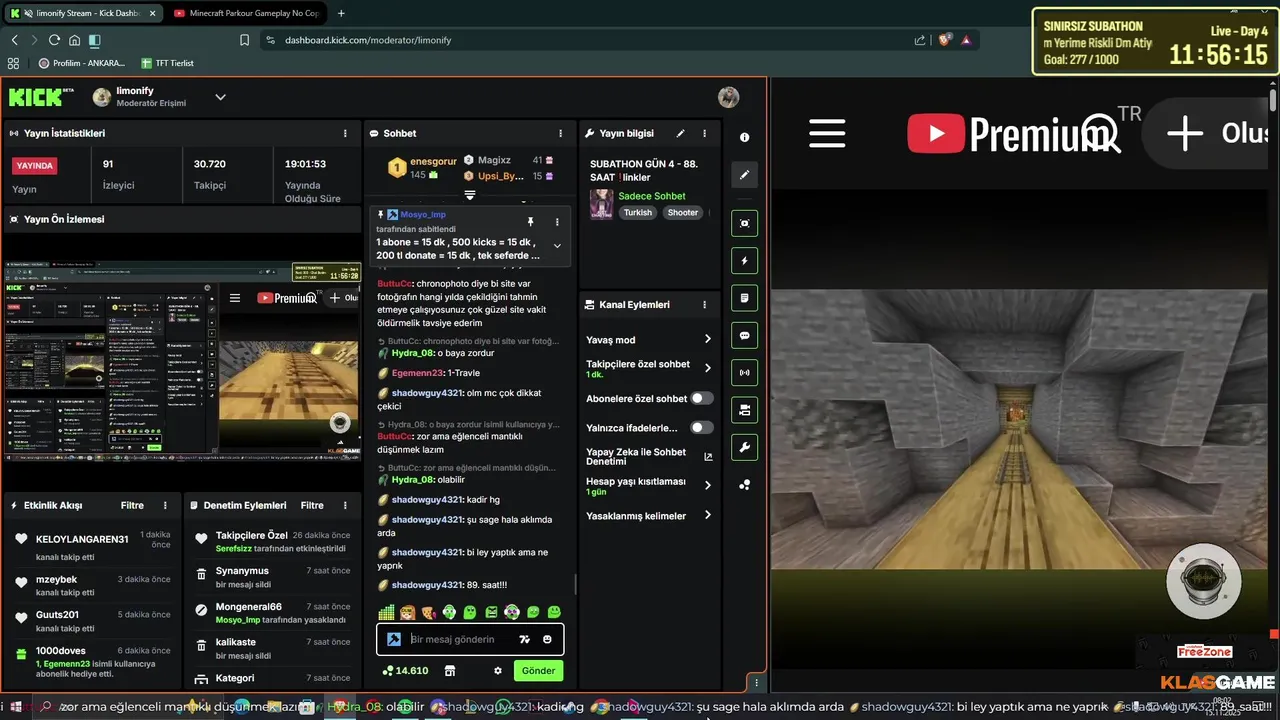
Task: Expand Takipçilere özel sohbet settings
Action: point(707,368)
